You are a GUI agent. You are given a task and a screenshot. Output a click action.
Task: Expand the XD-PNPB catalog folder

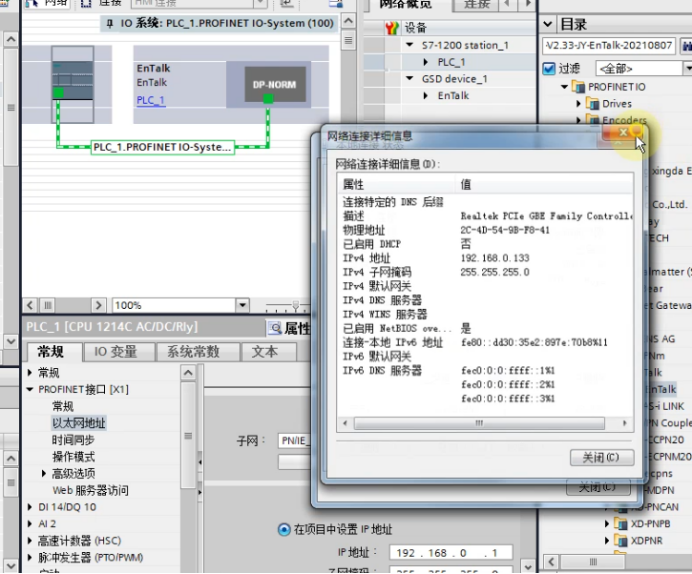(x=607, y=524)
